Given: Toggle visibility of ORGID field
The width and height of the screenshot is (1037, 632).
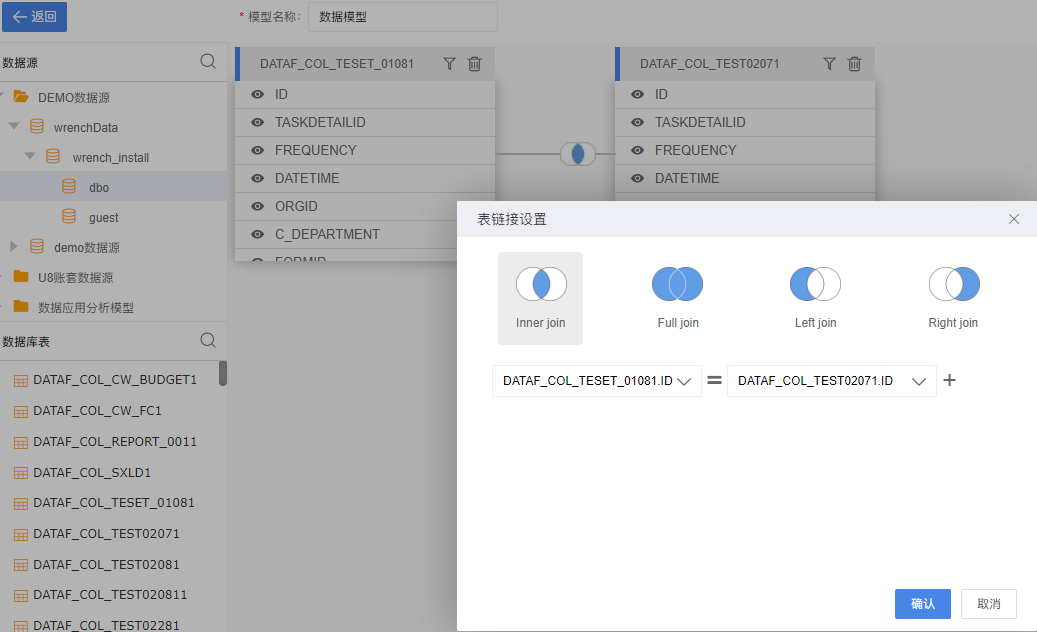Looking at the screenshot, I should point(258,206).
